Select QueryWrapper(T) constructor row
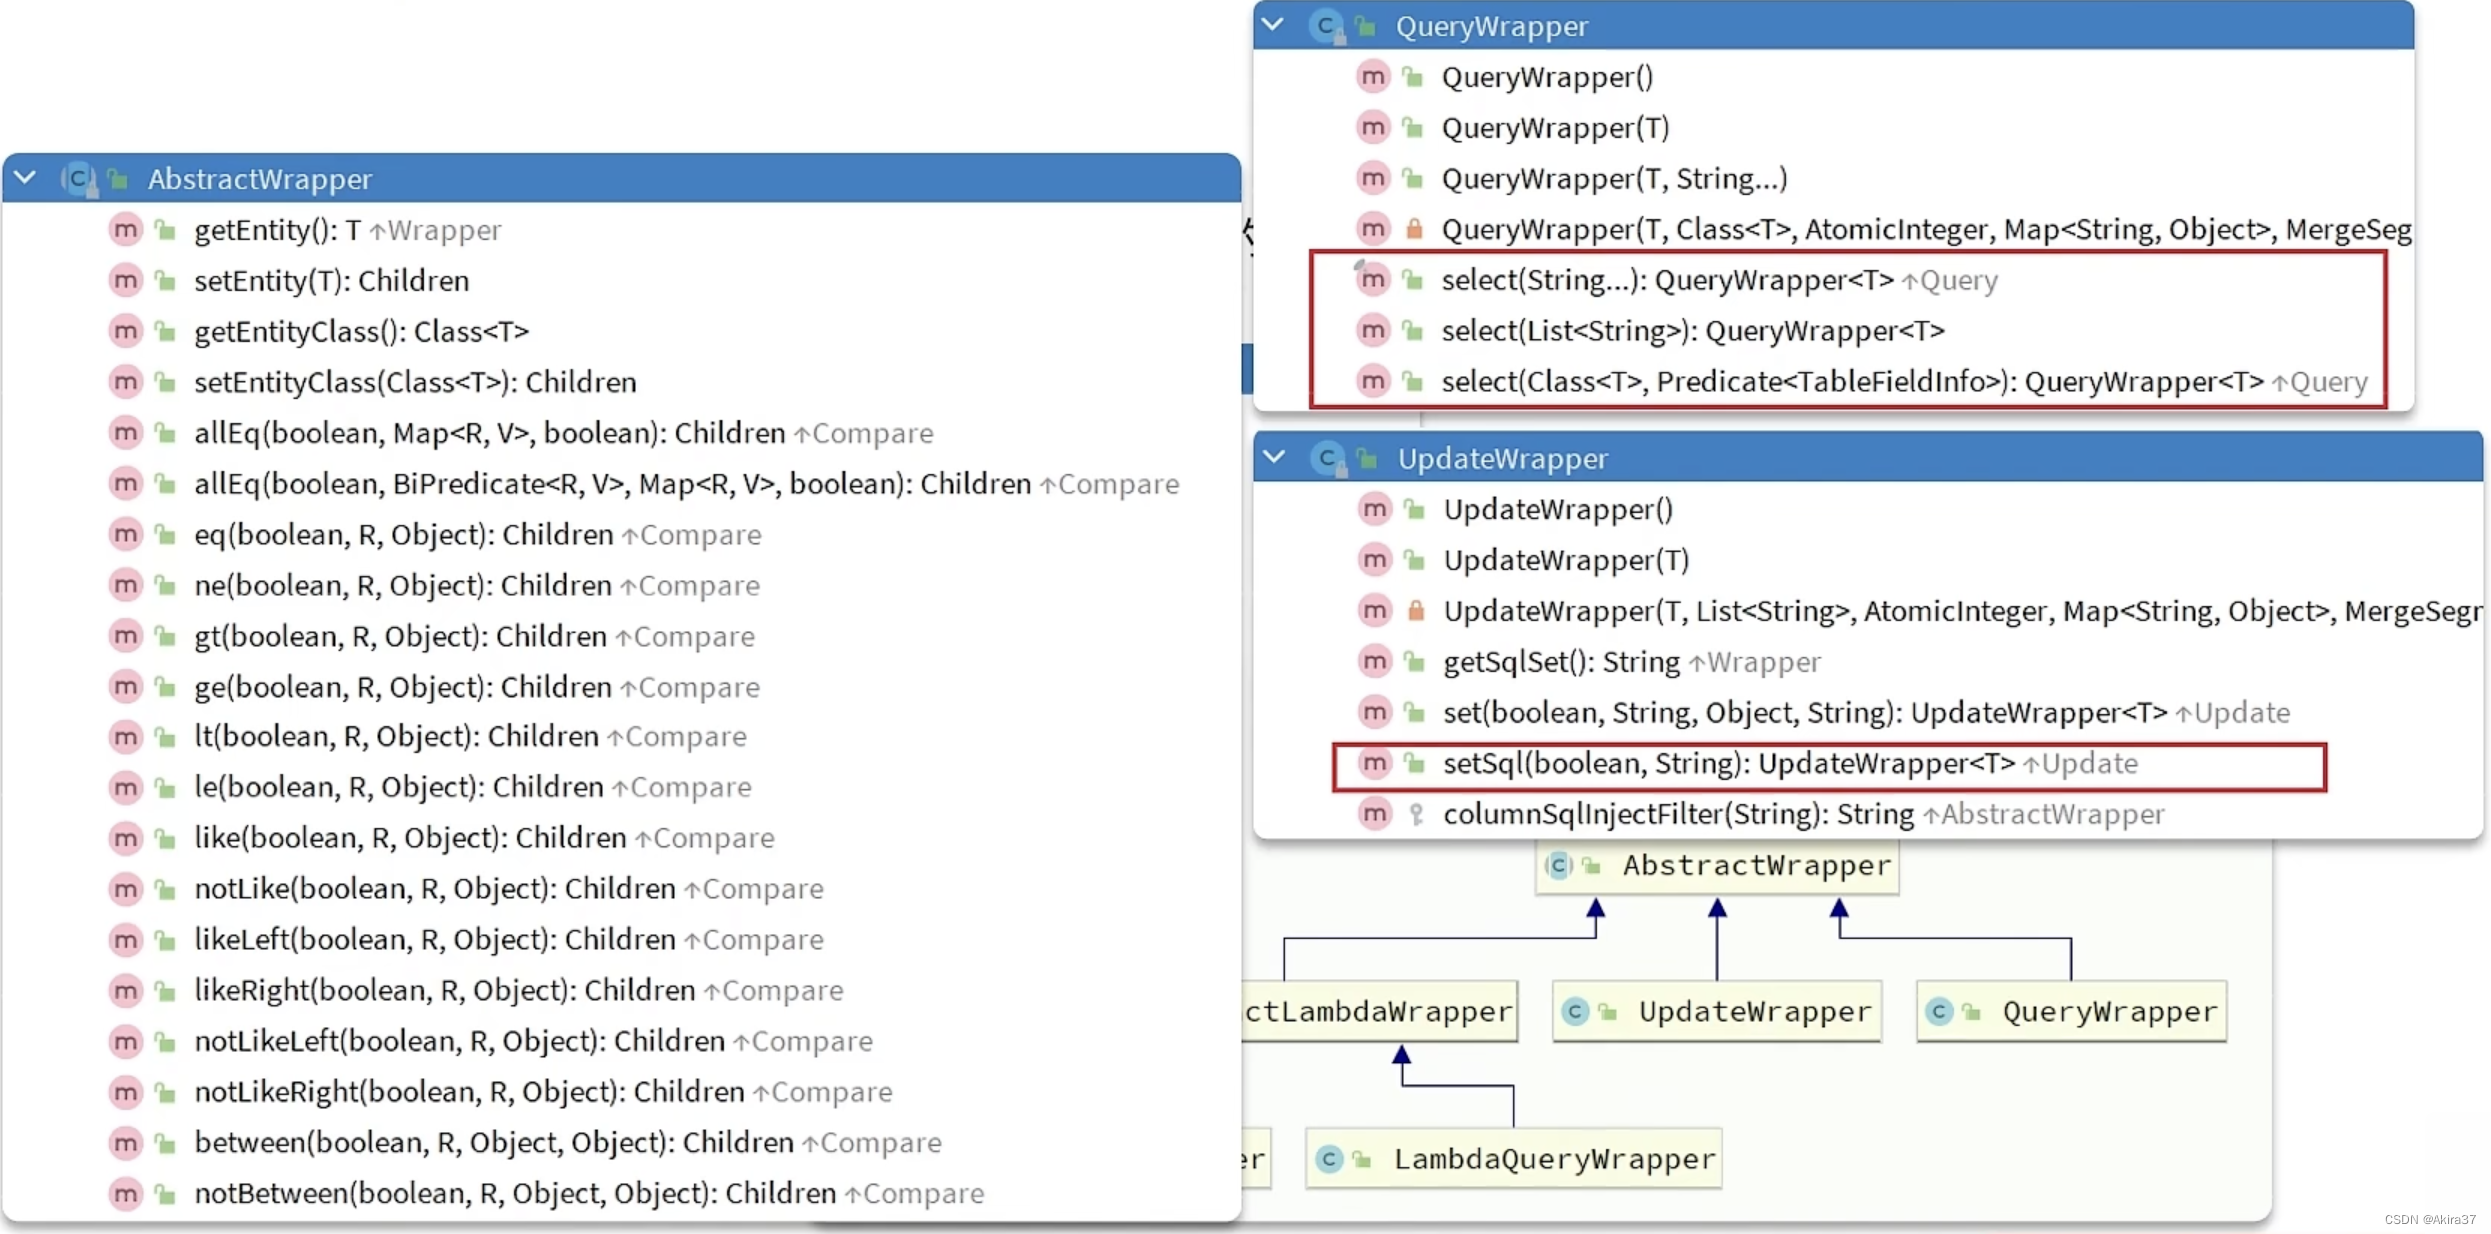This screenshot has height=1234, width=2491. pyautogui.click(x=1834, y=128)
